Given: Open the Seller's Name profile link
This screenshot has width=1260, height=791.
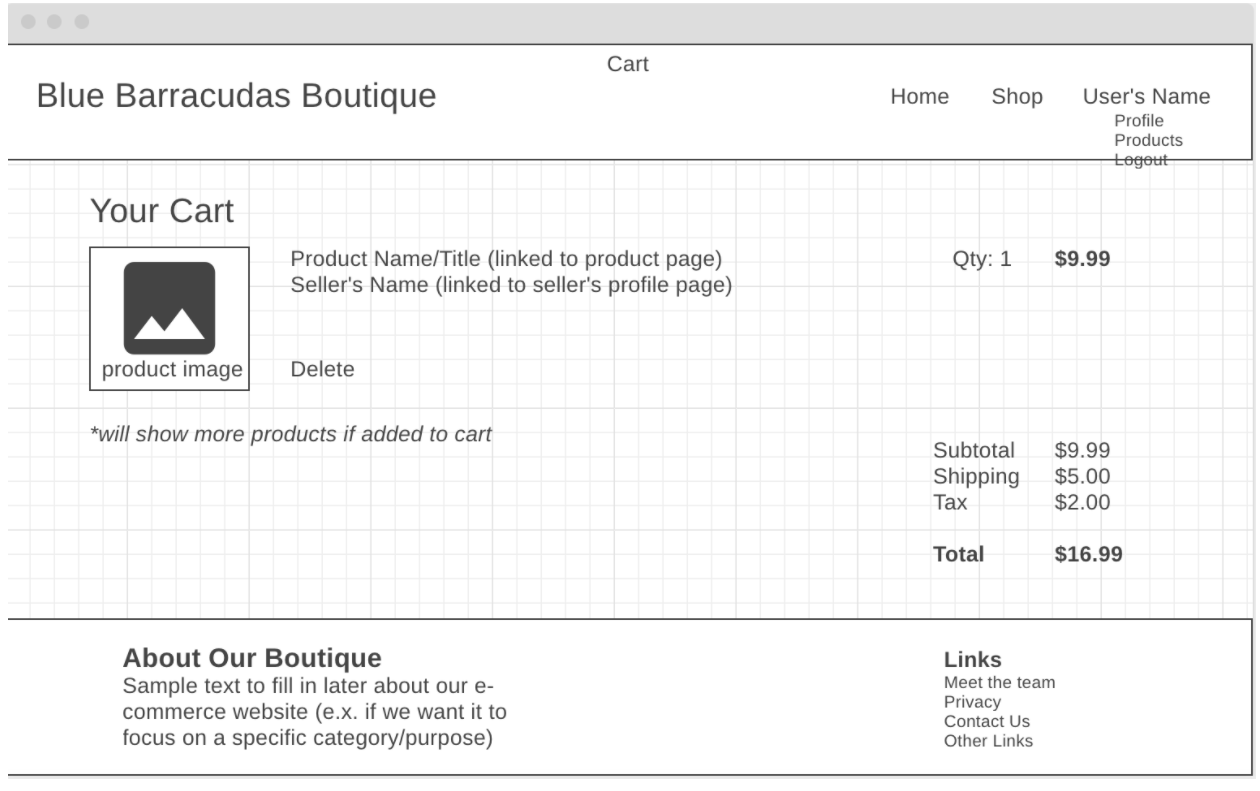Looking at the screenshot, I should [x=512, y=285].
